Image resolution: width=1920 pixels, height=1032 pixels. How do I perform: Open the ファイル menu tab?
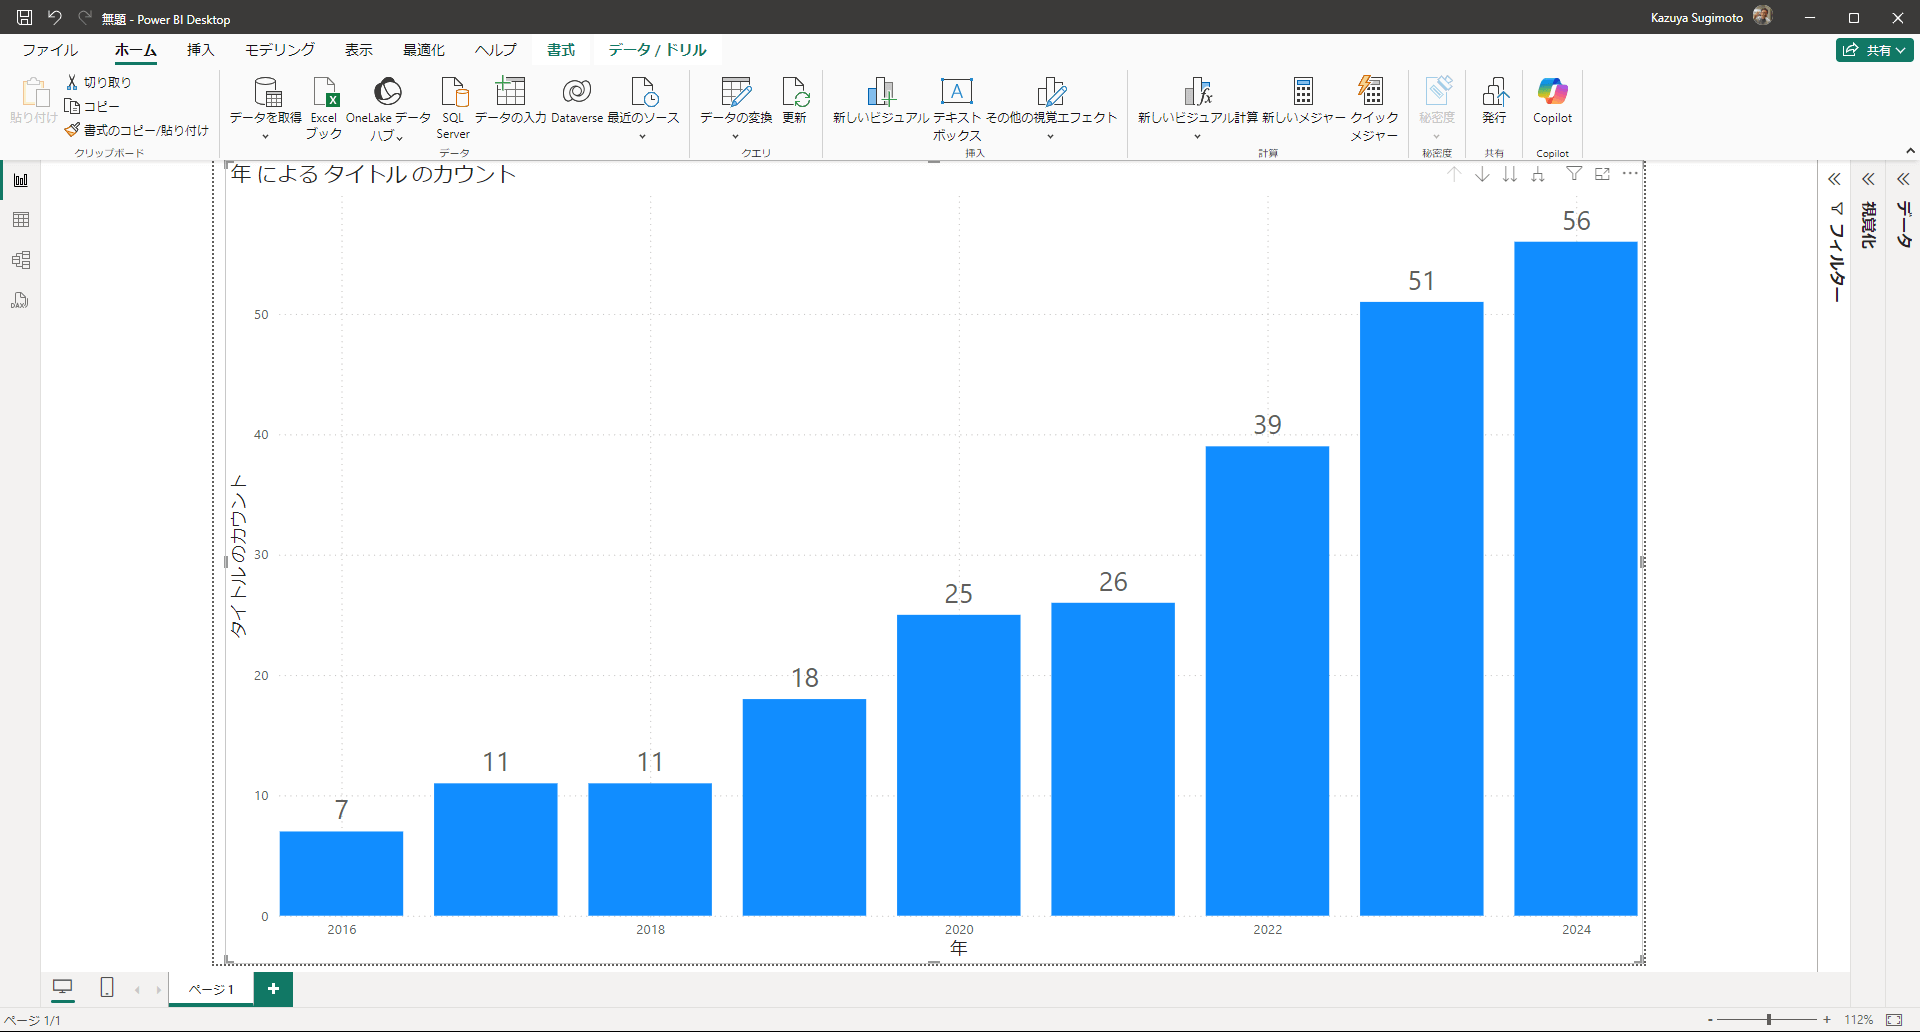point(50,50)
